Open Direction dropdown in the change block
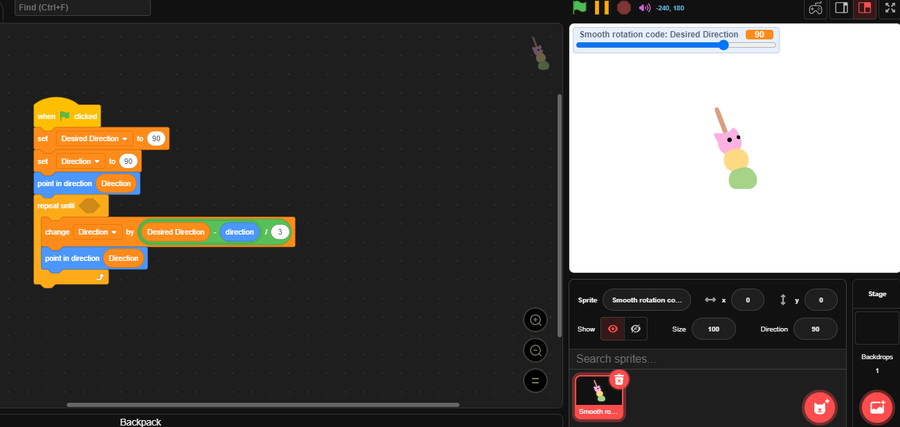 coord(98,232)
